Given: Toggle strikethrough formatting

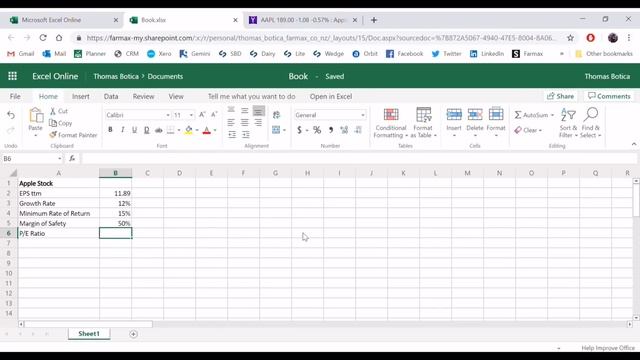Looking at the screenshot, I should point(158,130).
